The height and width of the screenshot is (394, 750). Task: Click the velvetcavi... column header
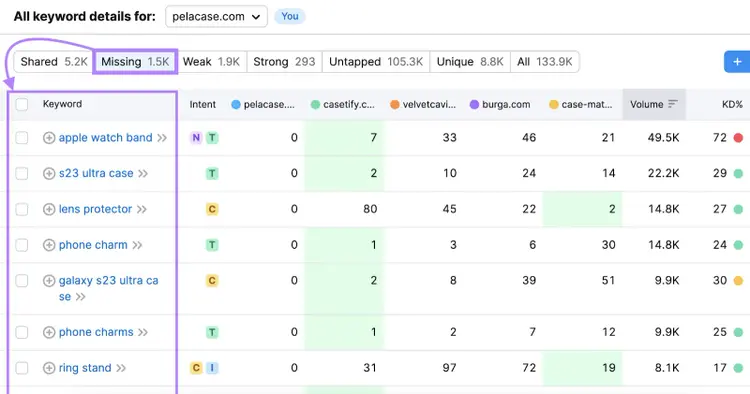(x=424, y=104)
